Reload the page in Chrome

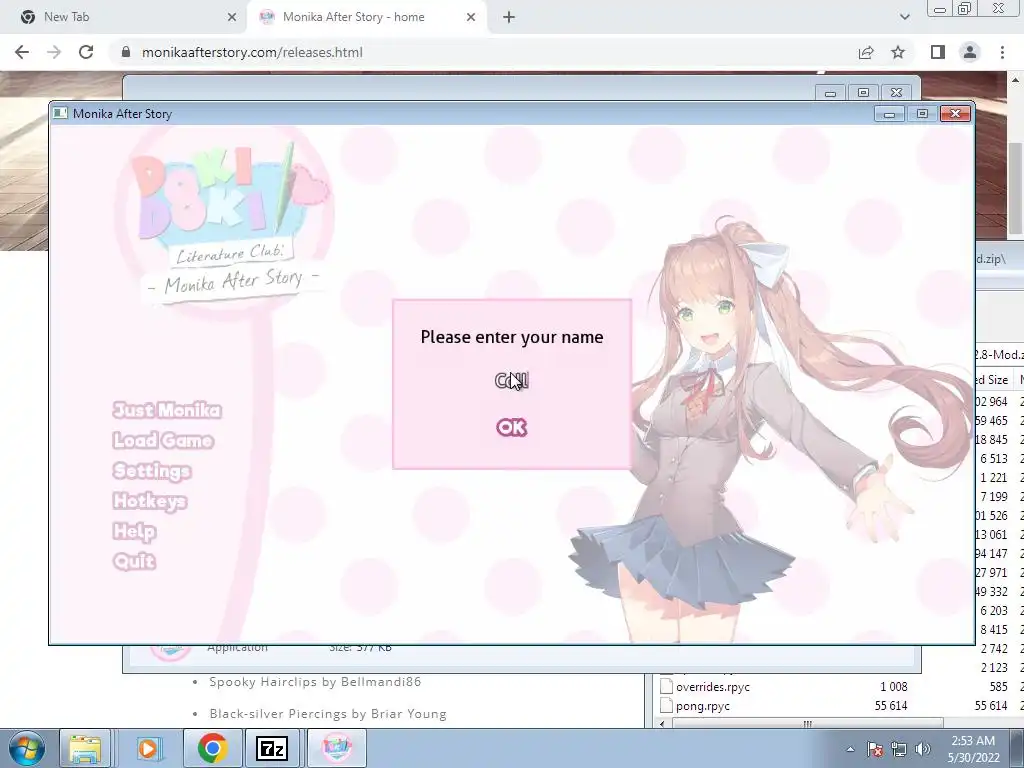point(86,52)
